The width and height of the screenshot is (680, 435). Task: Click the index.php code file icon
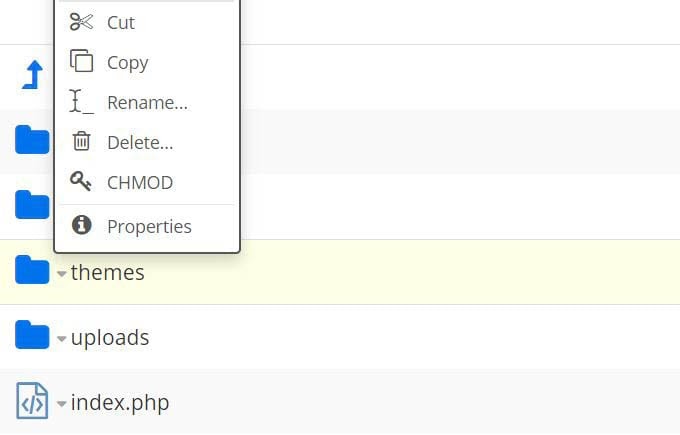32,402
